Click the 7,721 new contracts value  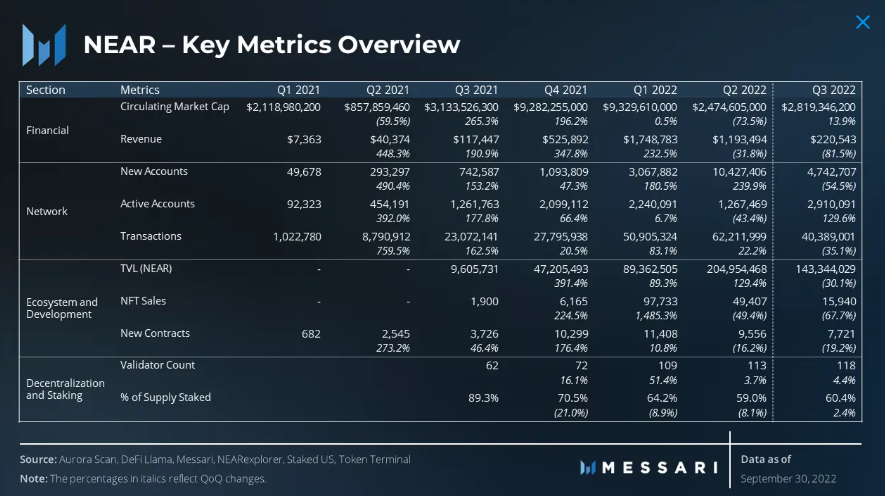pyautogui.click(x=842, y=334)
